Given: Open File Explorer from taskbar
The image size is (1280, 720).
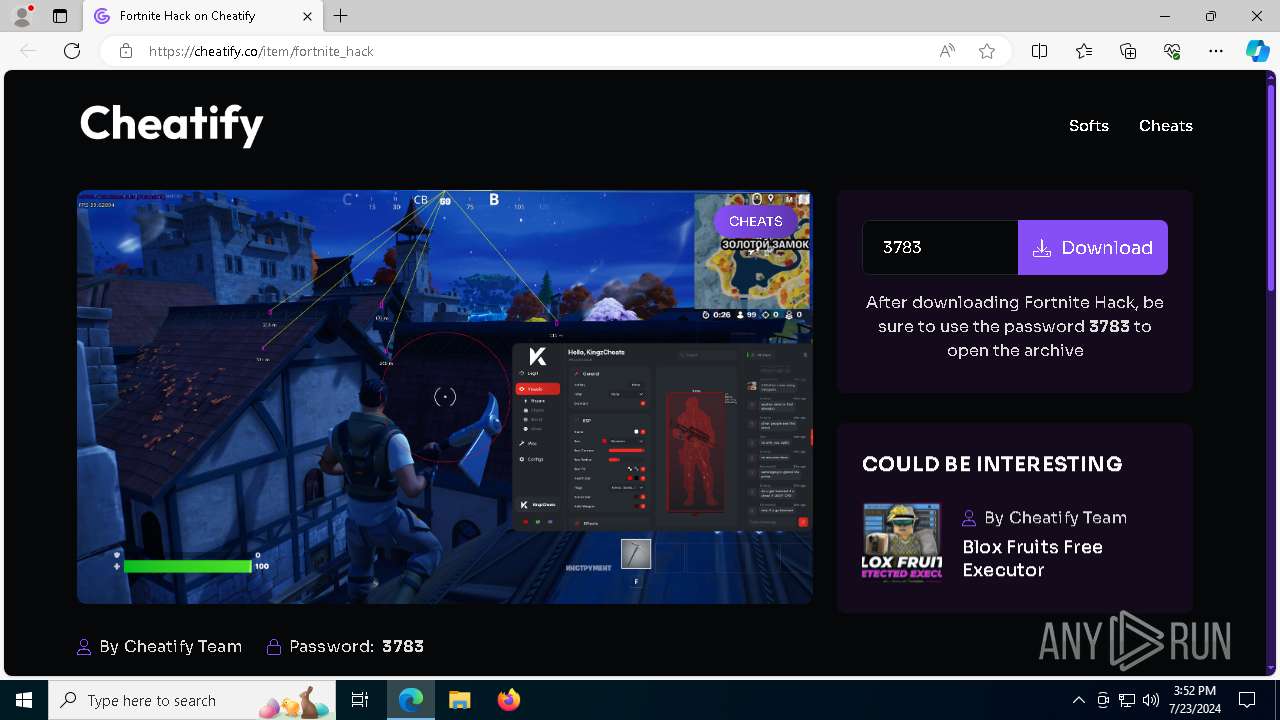Looking at the screenshot, I should click(x=459, y=700).
